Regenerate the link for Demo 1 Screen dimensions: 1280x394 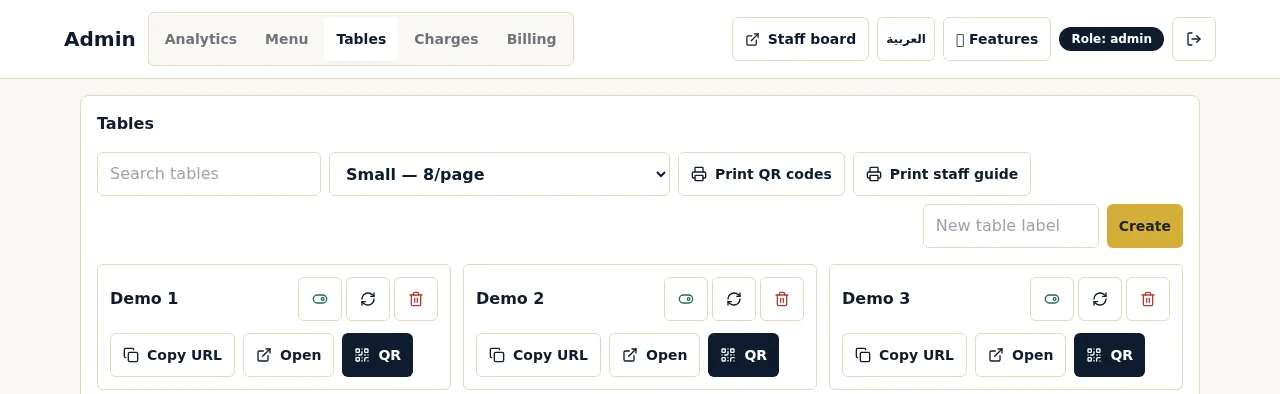tap(368, 299)
